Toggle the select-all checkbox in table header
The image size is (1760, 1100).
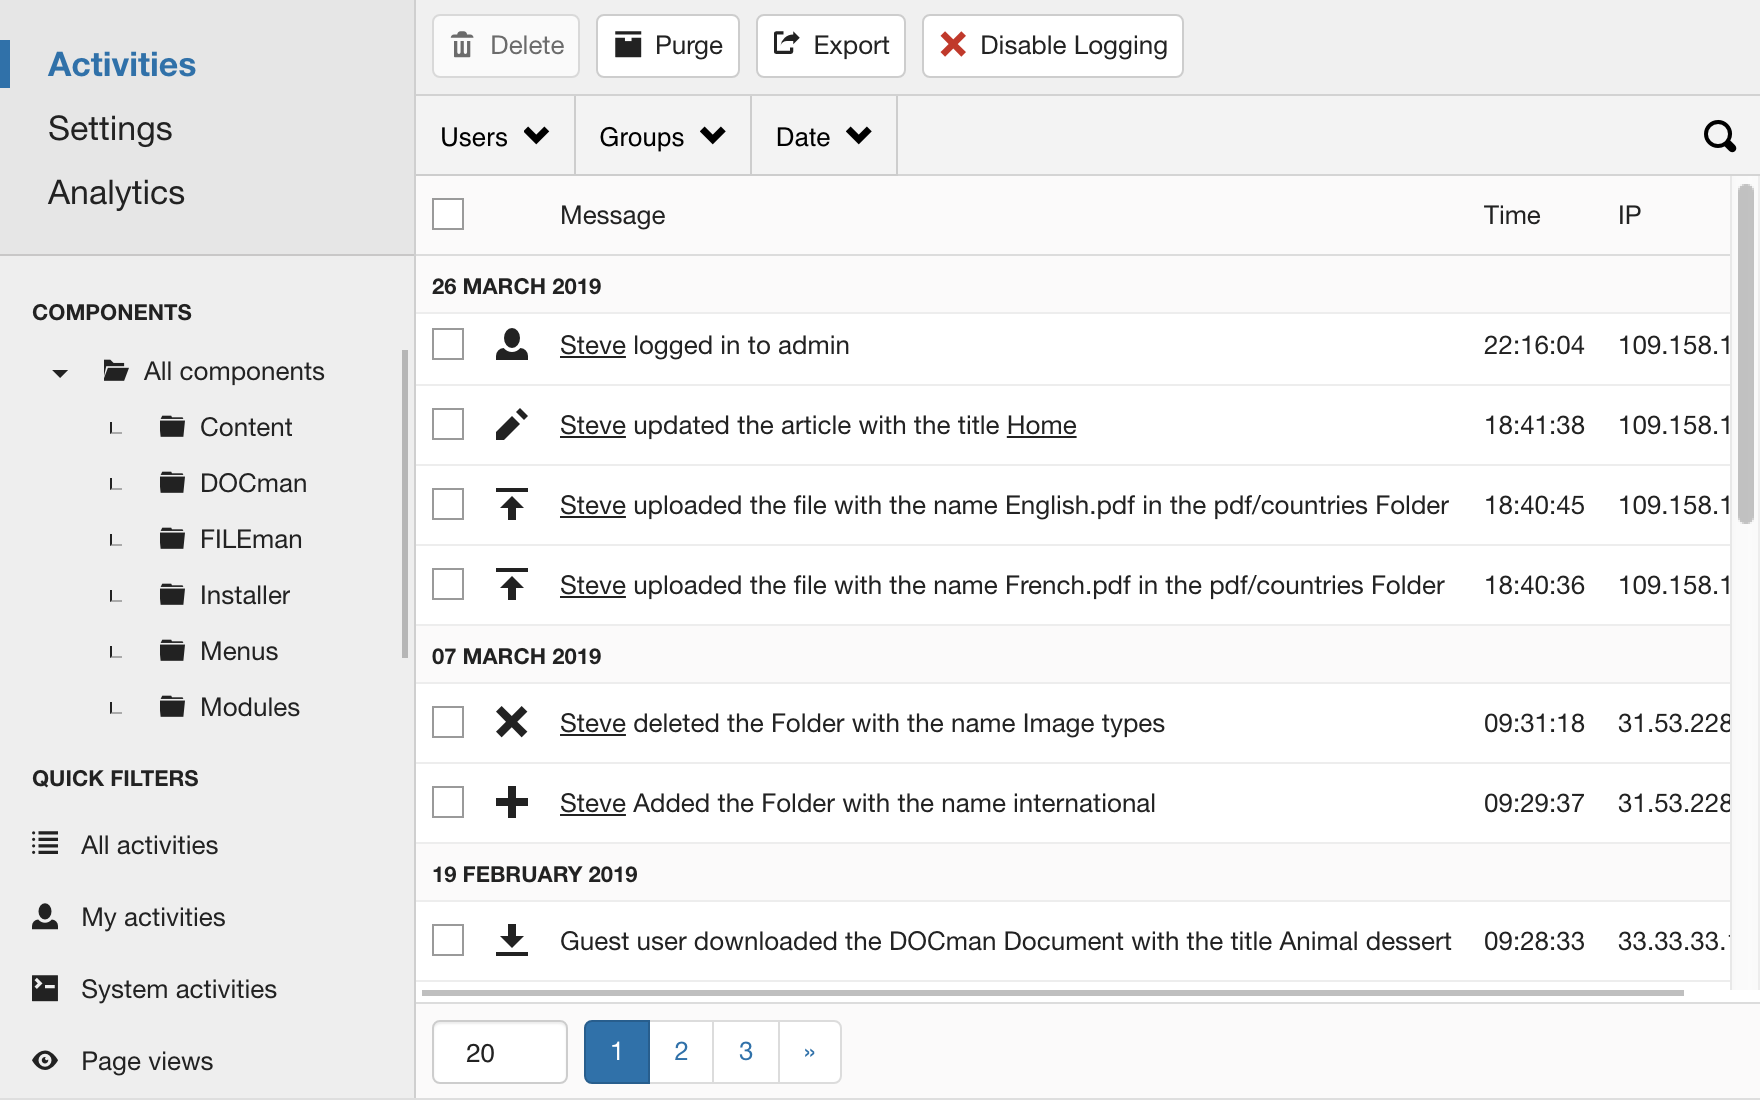click(448, 214)
